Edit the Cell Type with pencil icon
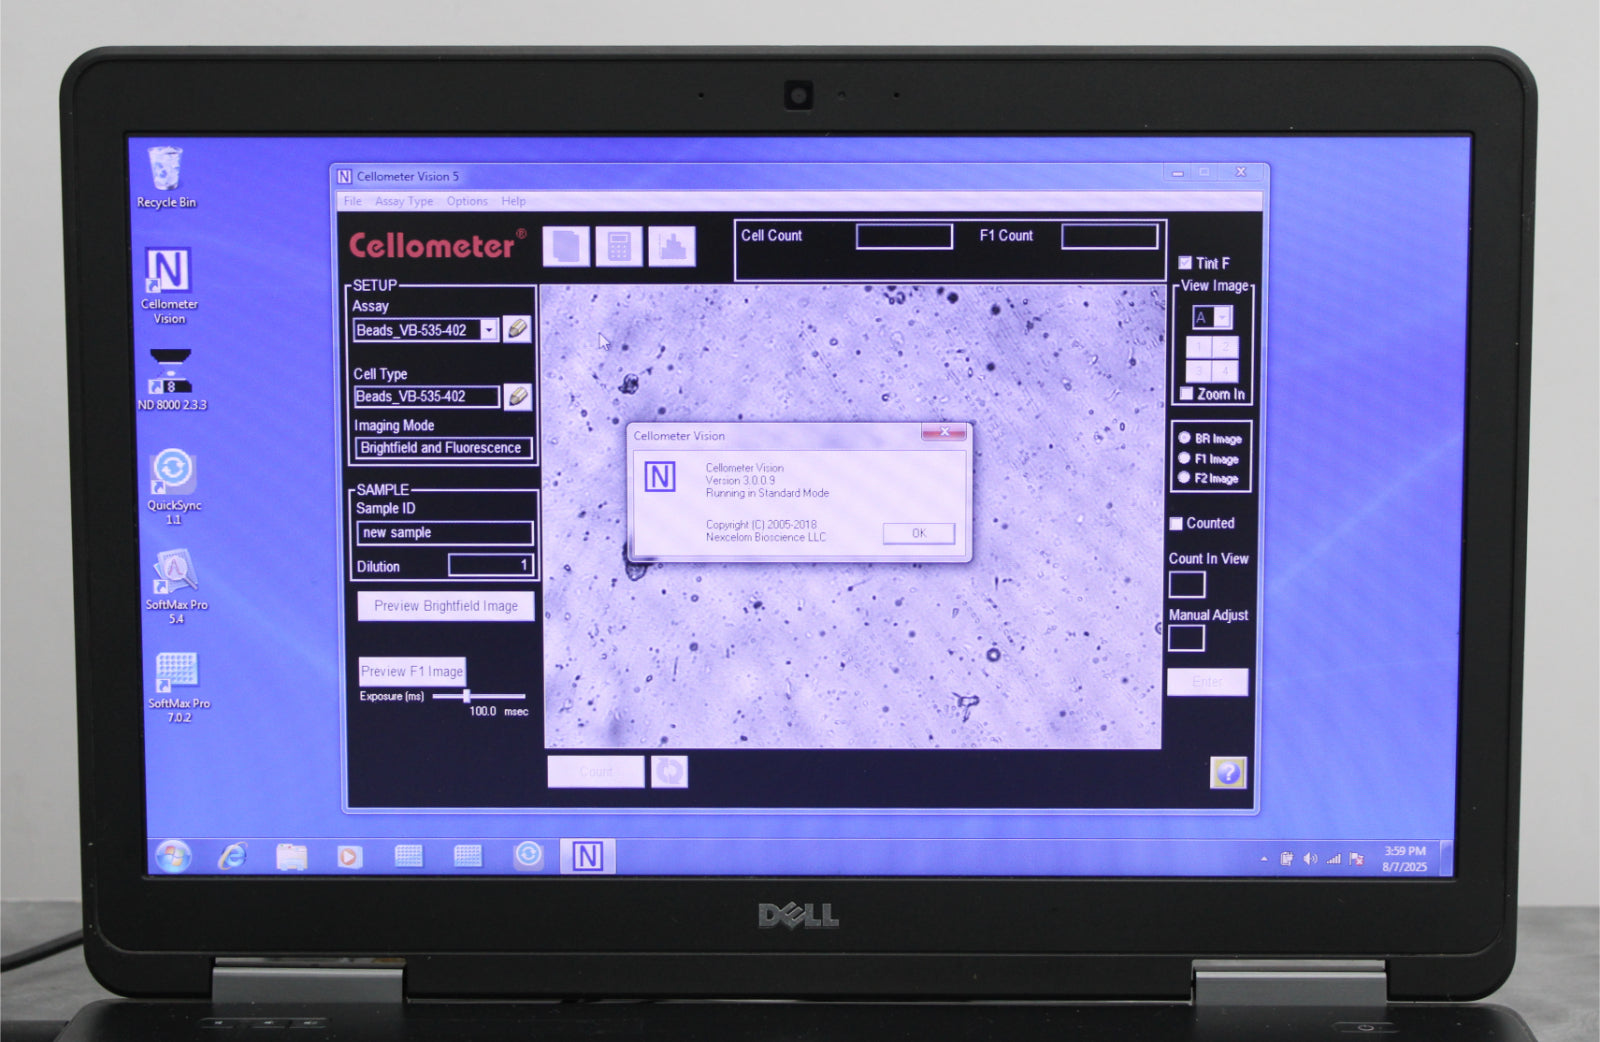This screenshot has width=1600, height=1042. point(517,396)
